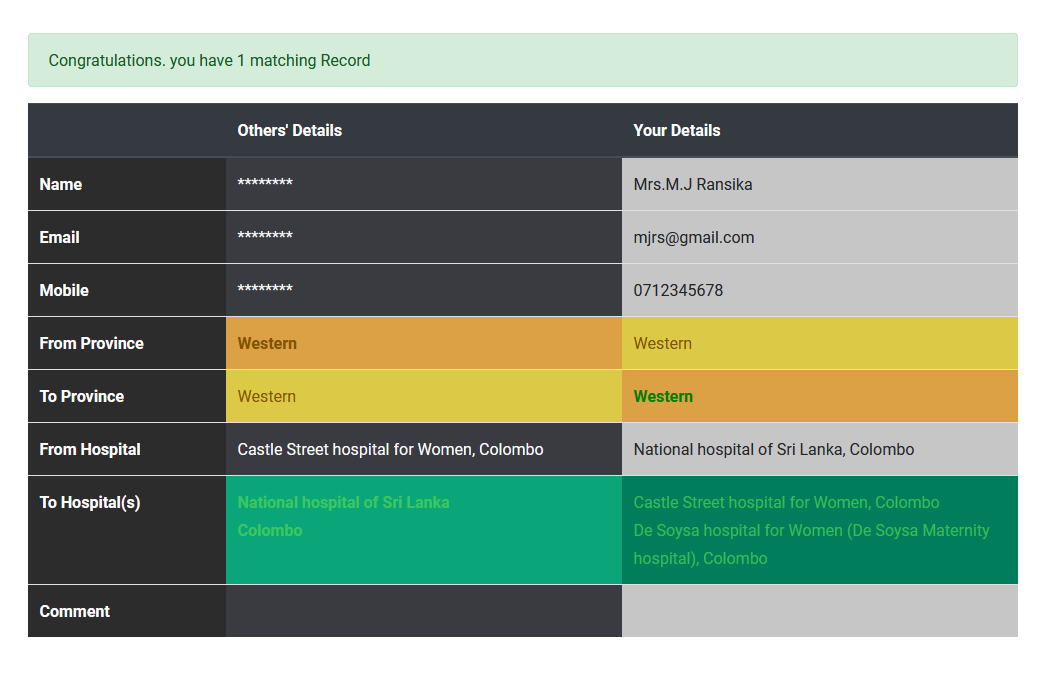
Task: Click the masked name under Others' Details
Action: click(x=265, y=184)
